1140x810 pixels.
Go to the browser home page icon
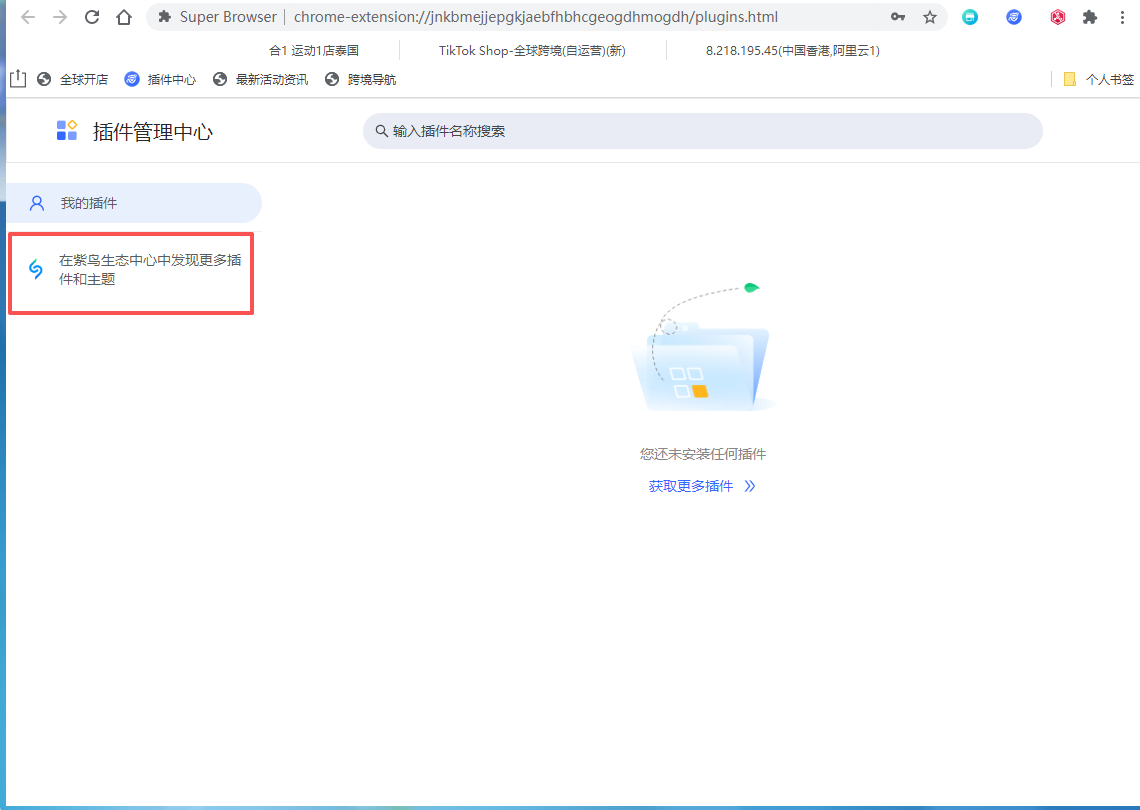124,17
